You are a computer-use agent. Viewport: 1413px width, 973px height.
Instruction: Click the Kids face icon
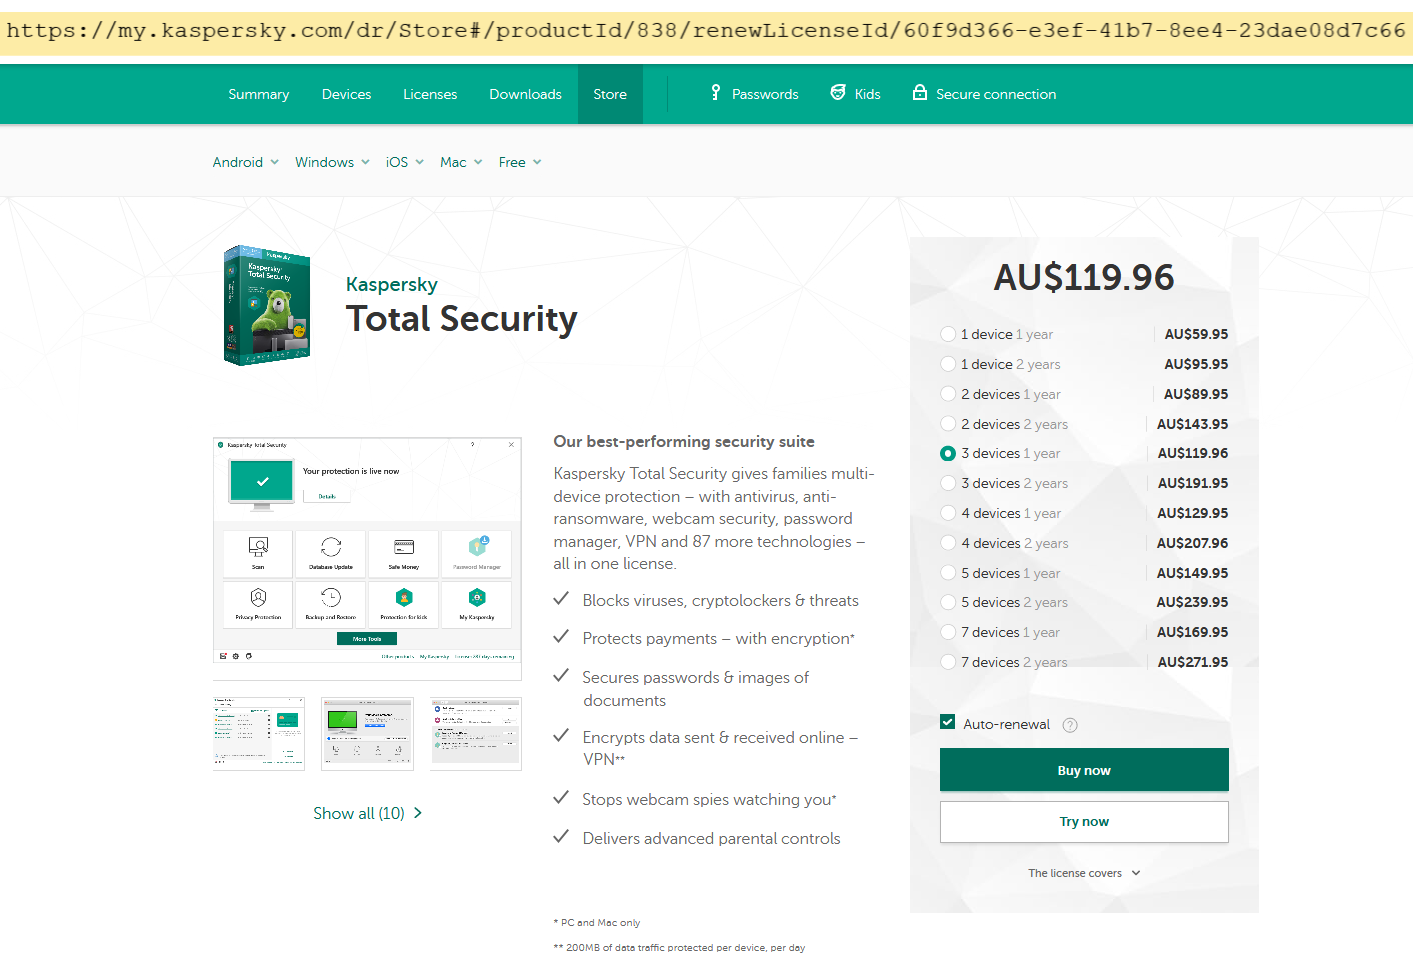coord(838,93)
